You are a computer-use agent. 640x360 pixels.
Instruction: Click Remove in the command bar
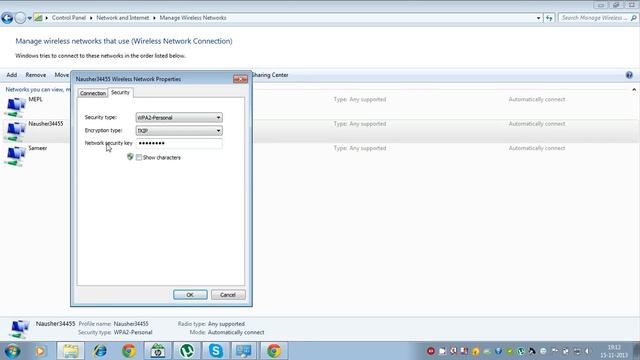coord(36,75)
